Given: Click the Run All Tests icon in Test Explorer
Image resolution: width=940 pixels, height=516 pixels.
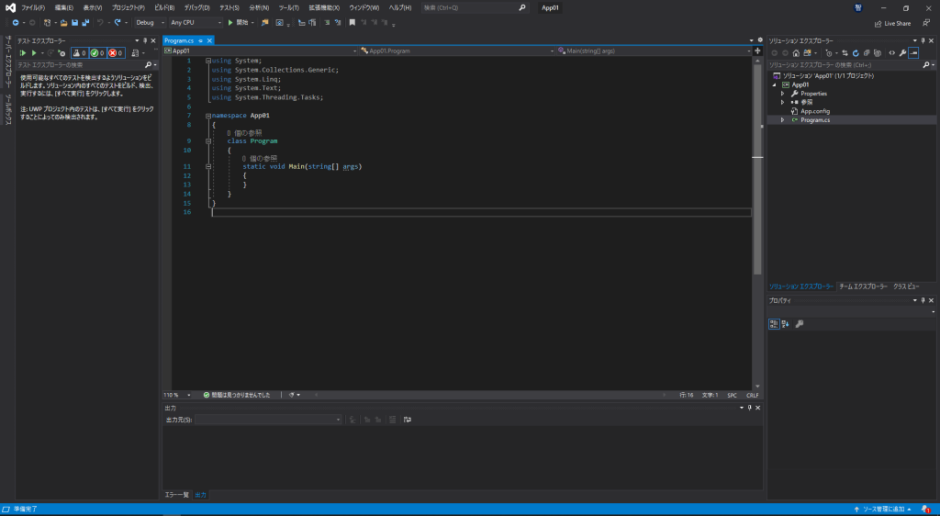Looking at the screenshot, I should pos(23,53).
